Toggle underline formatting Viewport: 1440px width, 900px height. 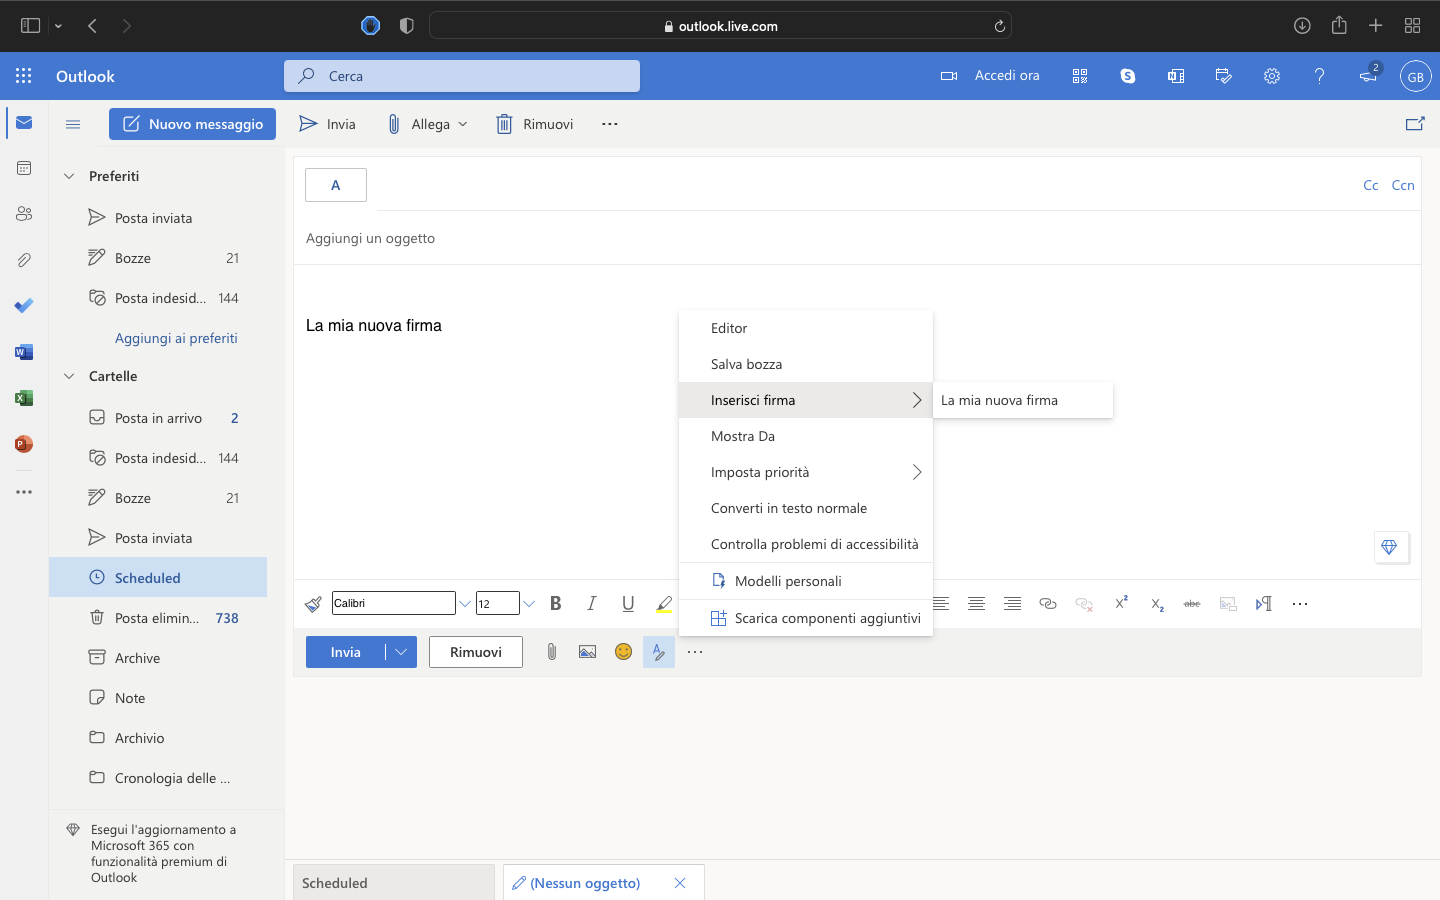click(x=628, y=604)
